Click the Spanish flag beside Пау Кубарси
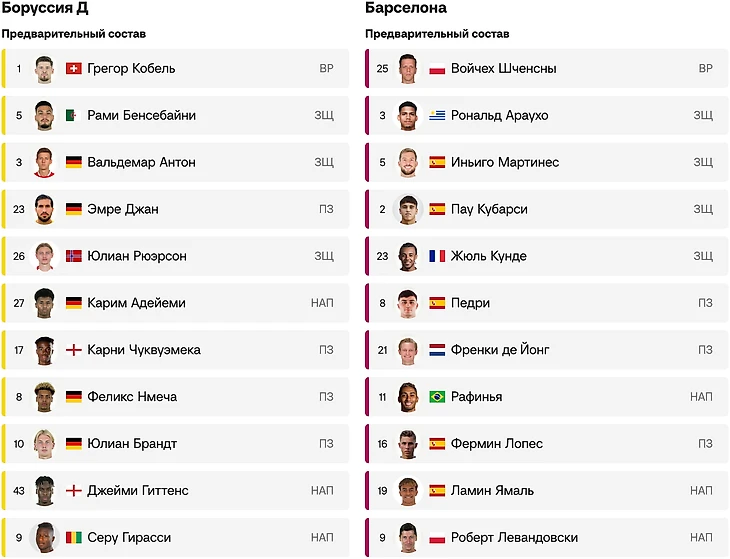The image size is (730, 559). [x=437, y=210]
